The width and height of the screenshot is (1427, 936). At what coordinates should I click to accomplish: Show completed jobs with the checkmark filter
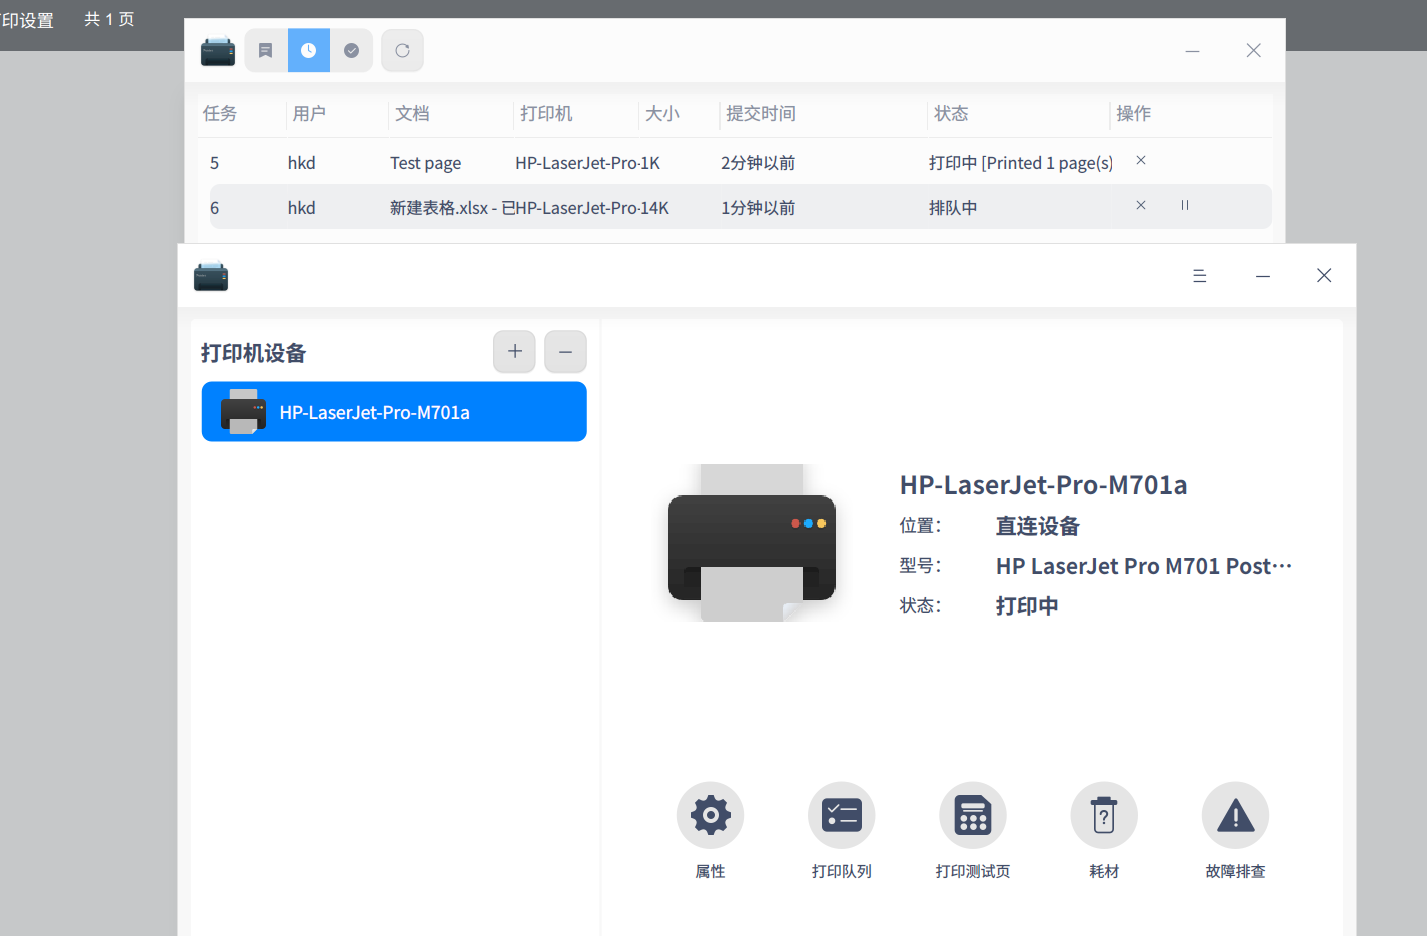point(351,50)
